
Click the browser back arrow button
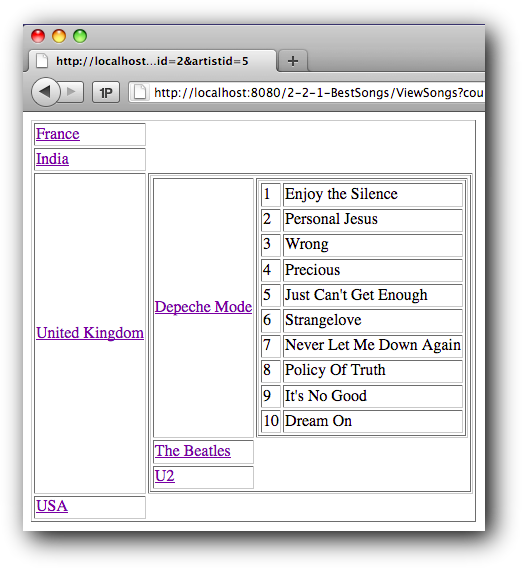coord(45,92)
